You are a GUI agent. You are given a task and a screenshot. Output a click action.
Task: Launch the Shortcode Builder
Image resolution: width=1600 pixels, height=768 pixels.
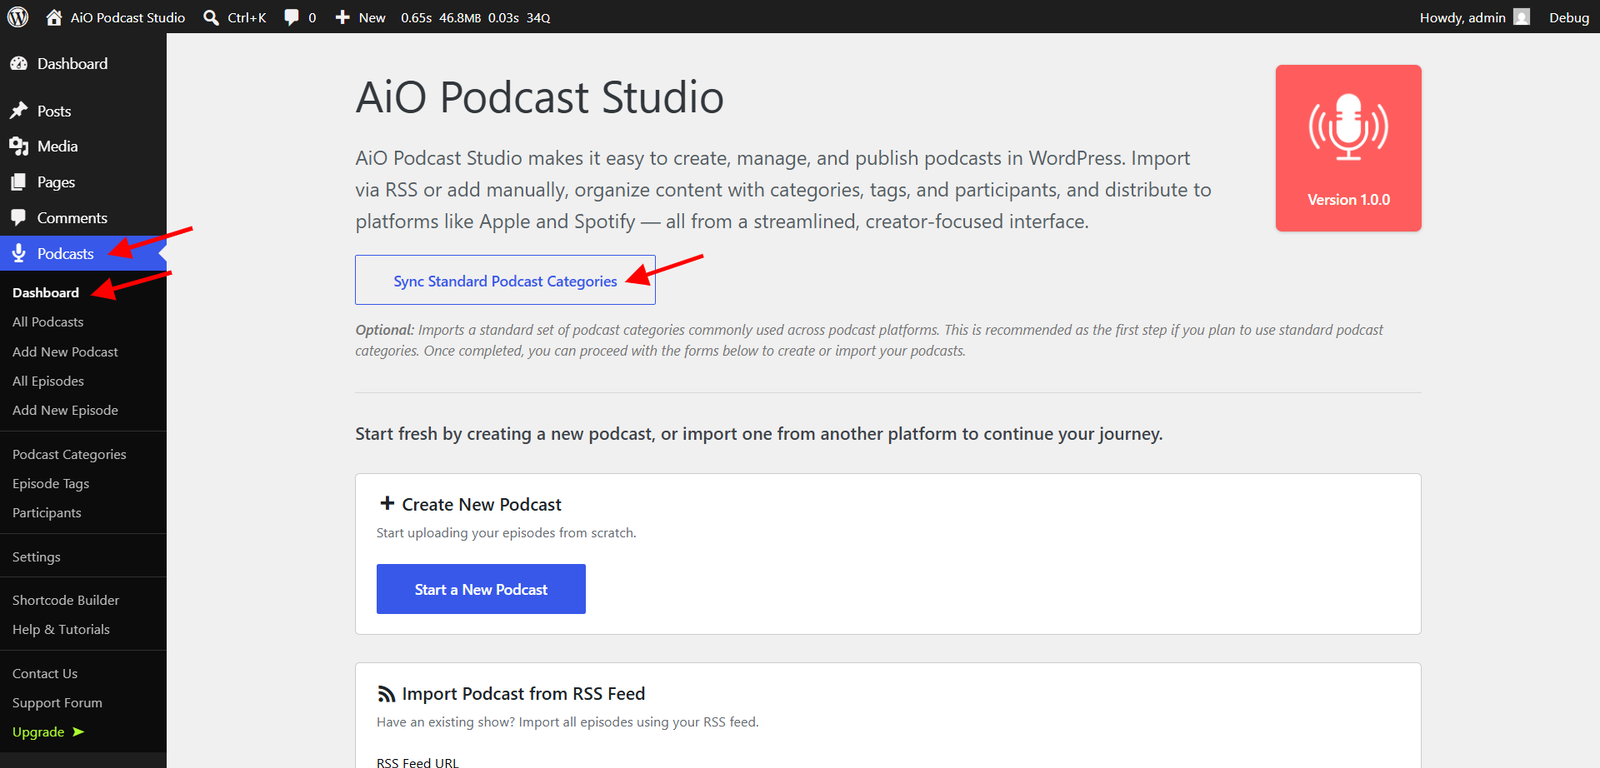(x=66, y=600)
